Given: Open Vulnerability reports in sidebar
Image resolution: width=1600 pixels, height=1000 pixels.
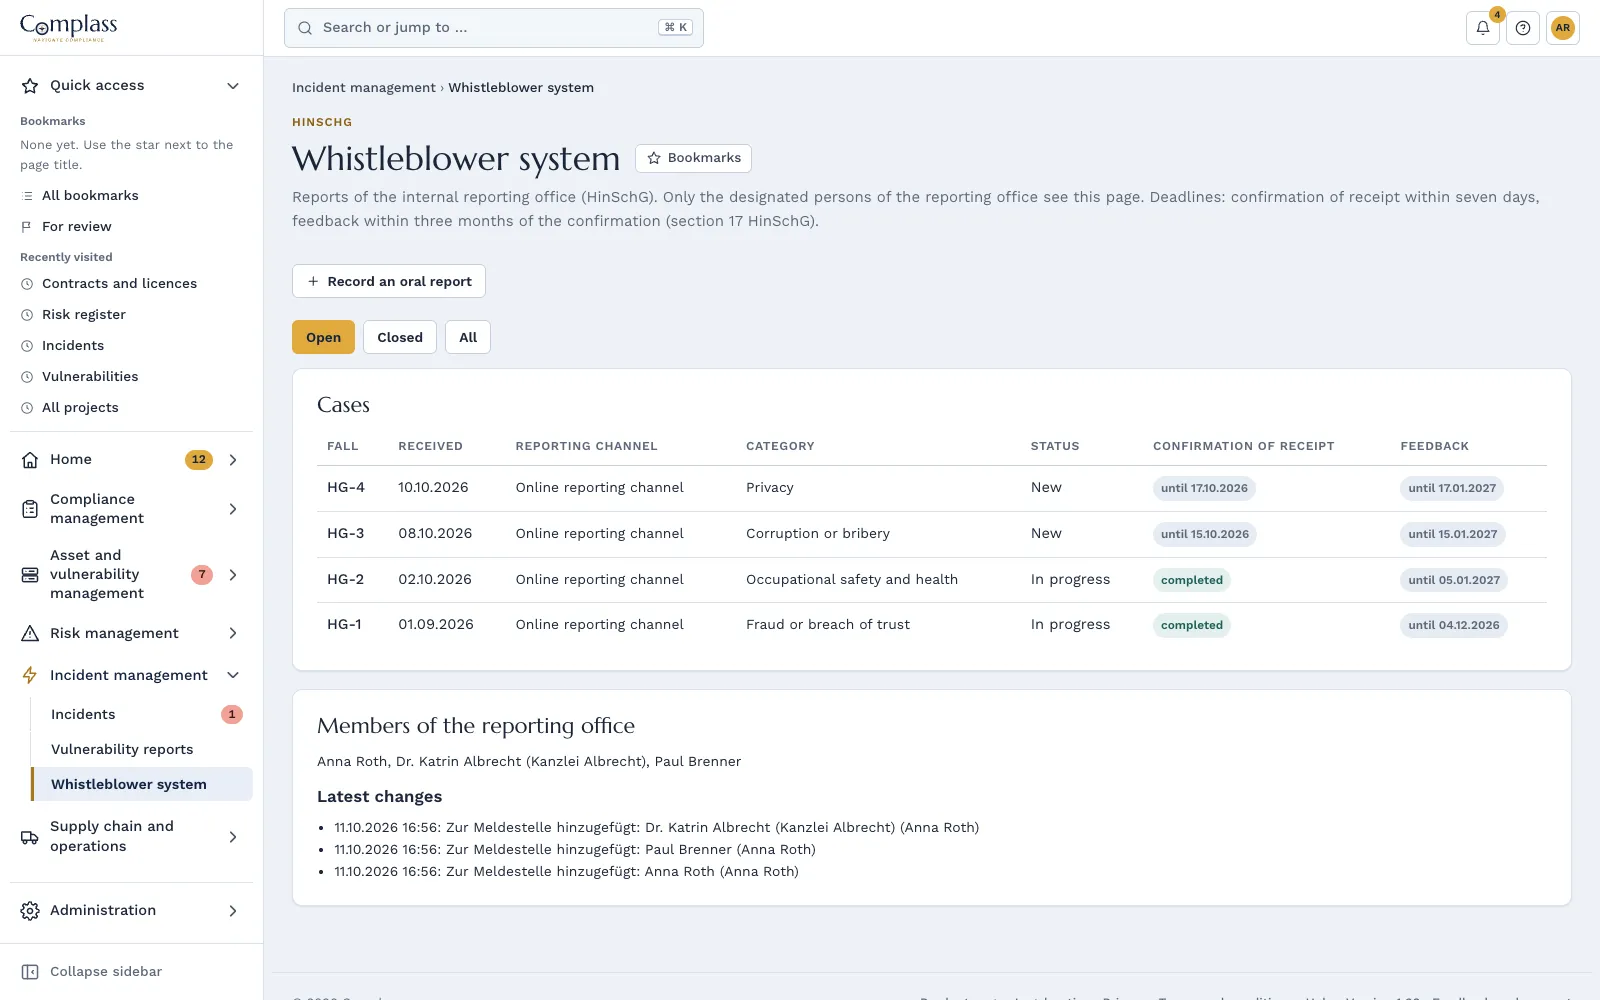Looking at the screenshot, I should 142,750.
